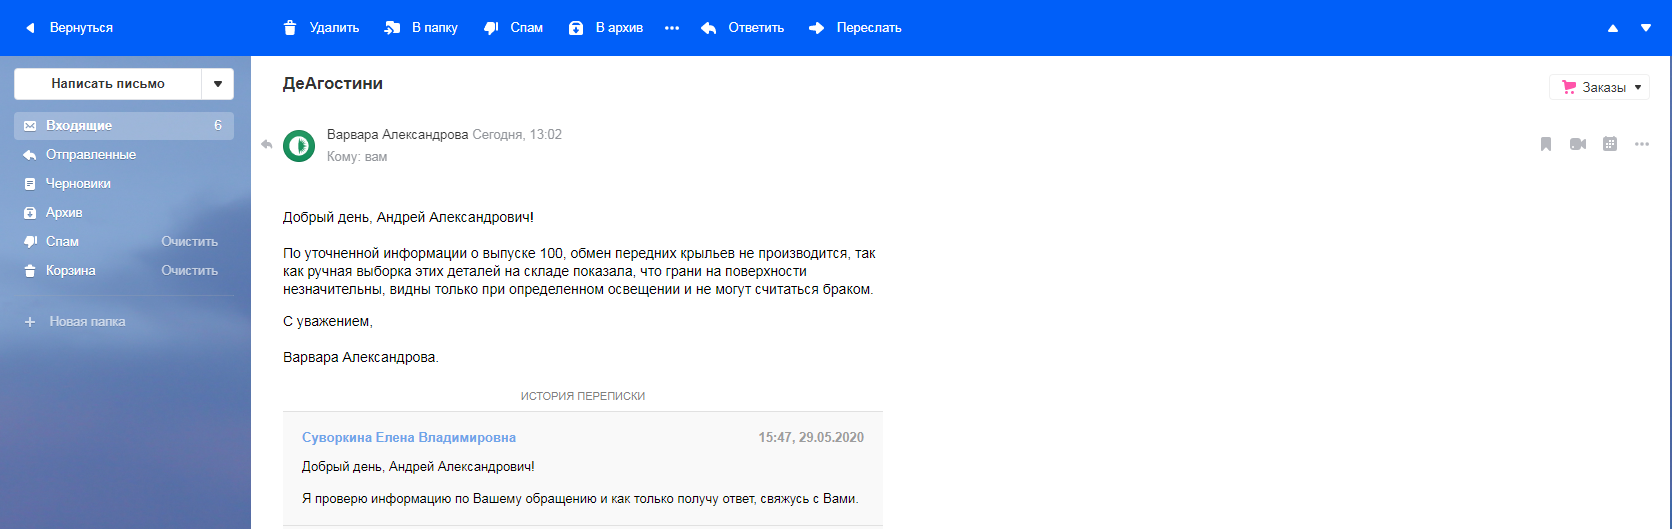Click Очистить next to Корзина
Image resolution: width=1672 pixels, height=529 pixels.
click(190, 271)
